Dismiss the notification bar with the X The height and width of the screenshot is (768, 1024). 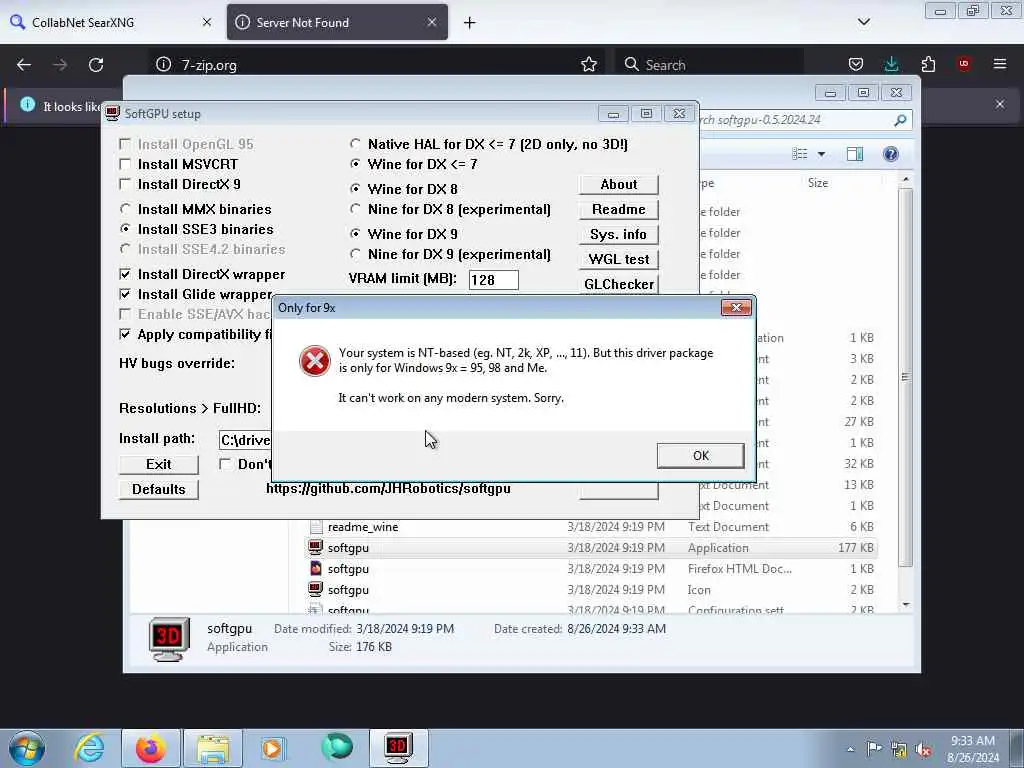(1000, 104)
